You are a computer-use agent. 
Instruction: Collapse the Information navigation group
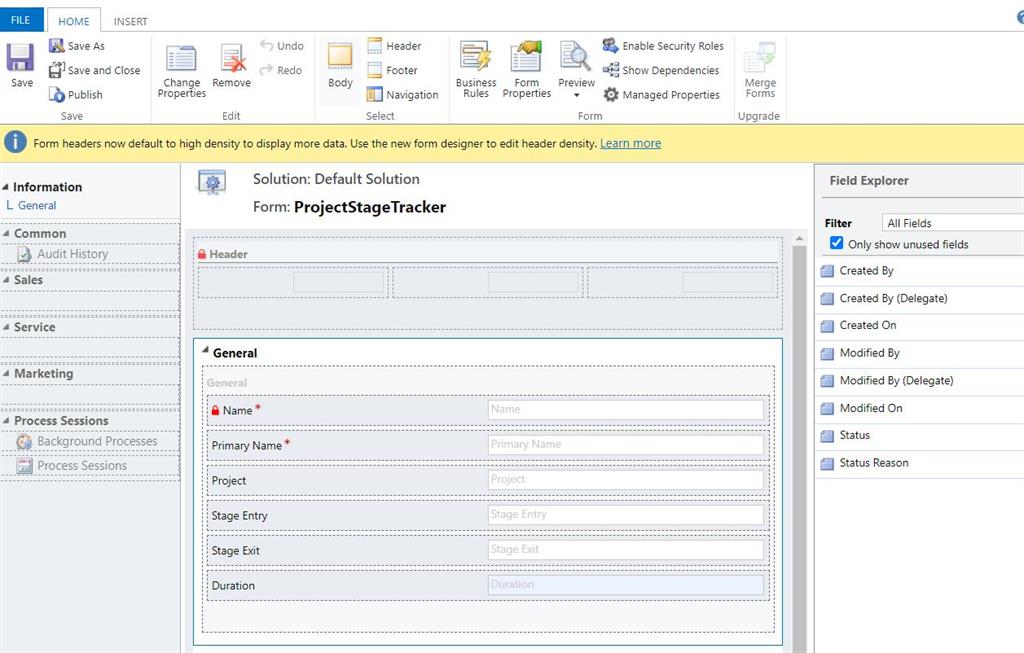coord(5,187)
